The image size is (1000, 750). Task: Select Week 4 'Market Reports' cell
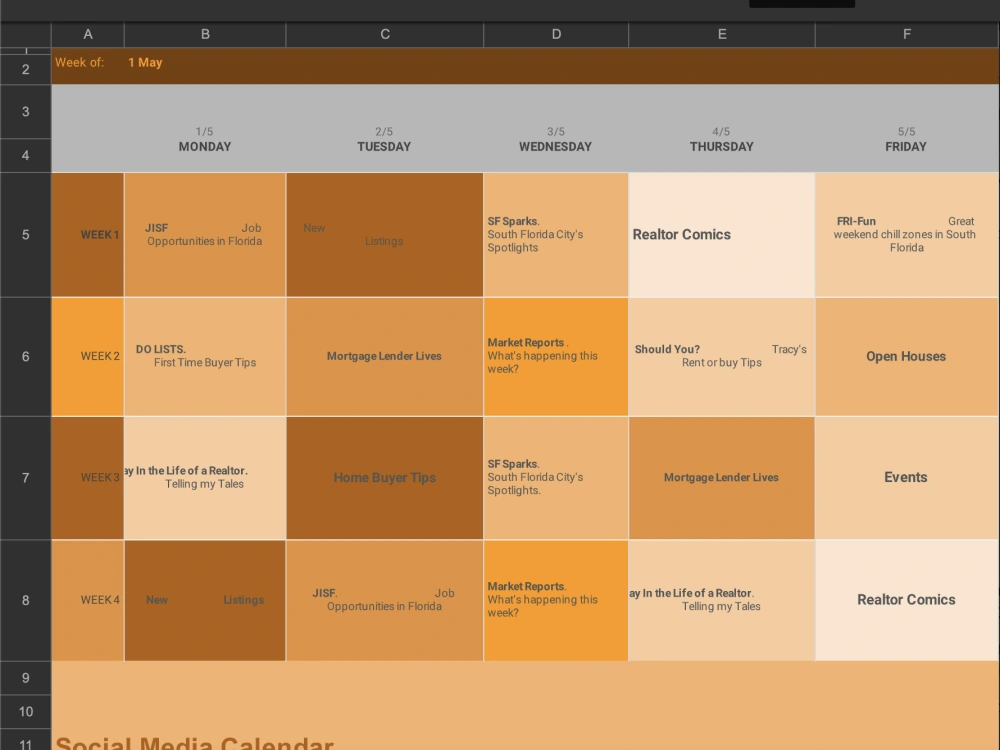coord(556,600)
